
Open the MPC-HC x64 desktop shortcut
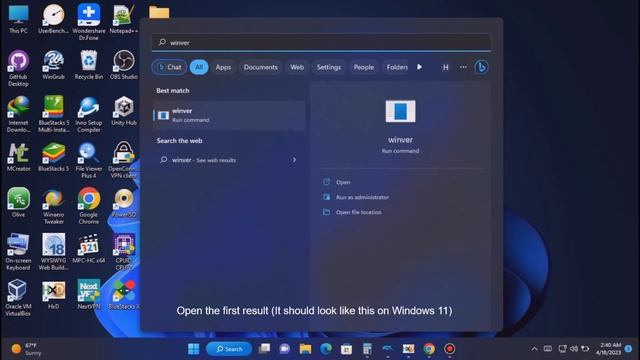(x=89, y=248)
